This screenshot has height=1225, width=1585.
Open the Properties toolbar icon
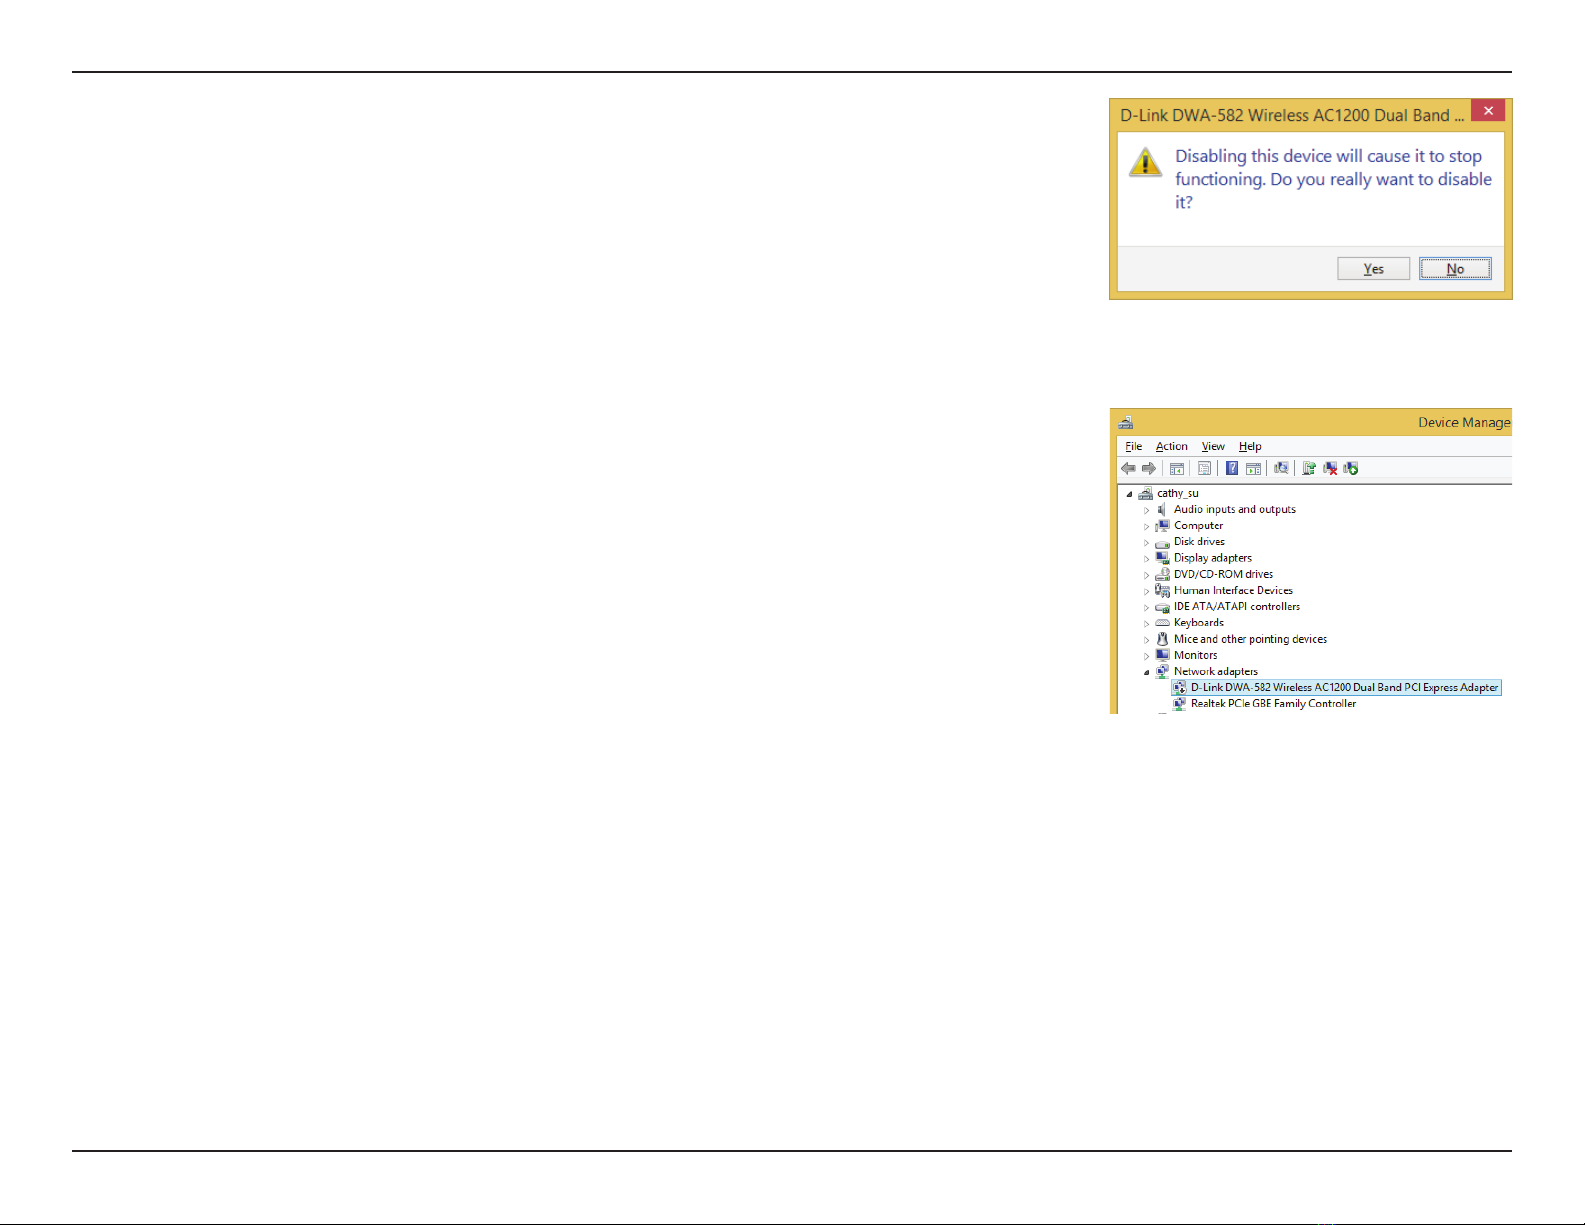pyautogui.click(x=1204, y=468)
